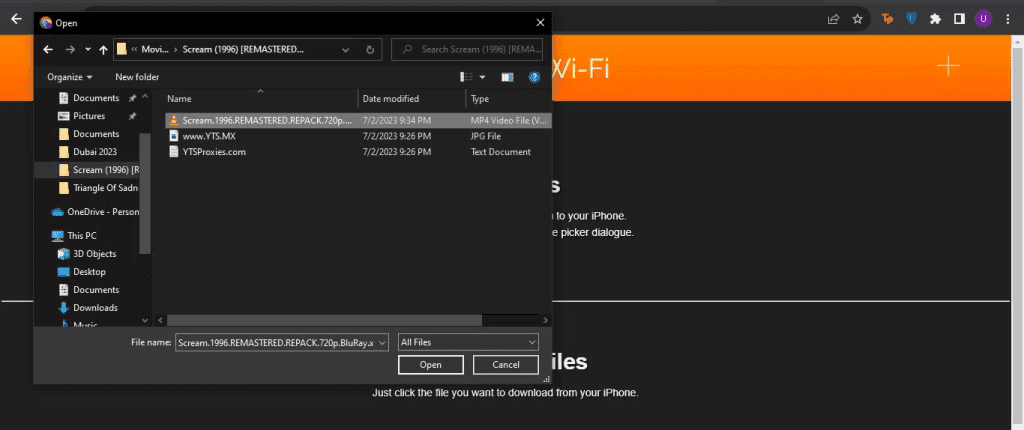The height and width of the screenshot is (430, 1024).
Task: Expand the File name history dropdown
Action: (x=383, y=342)
